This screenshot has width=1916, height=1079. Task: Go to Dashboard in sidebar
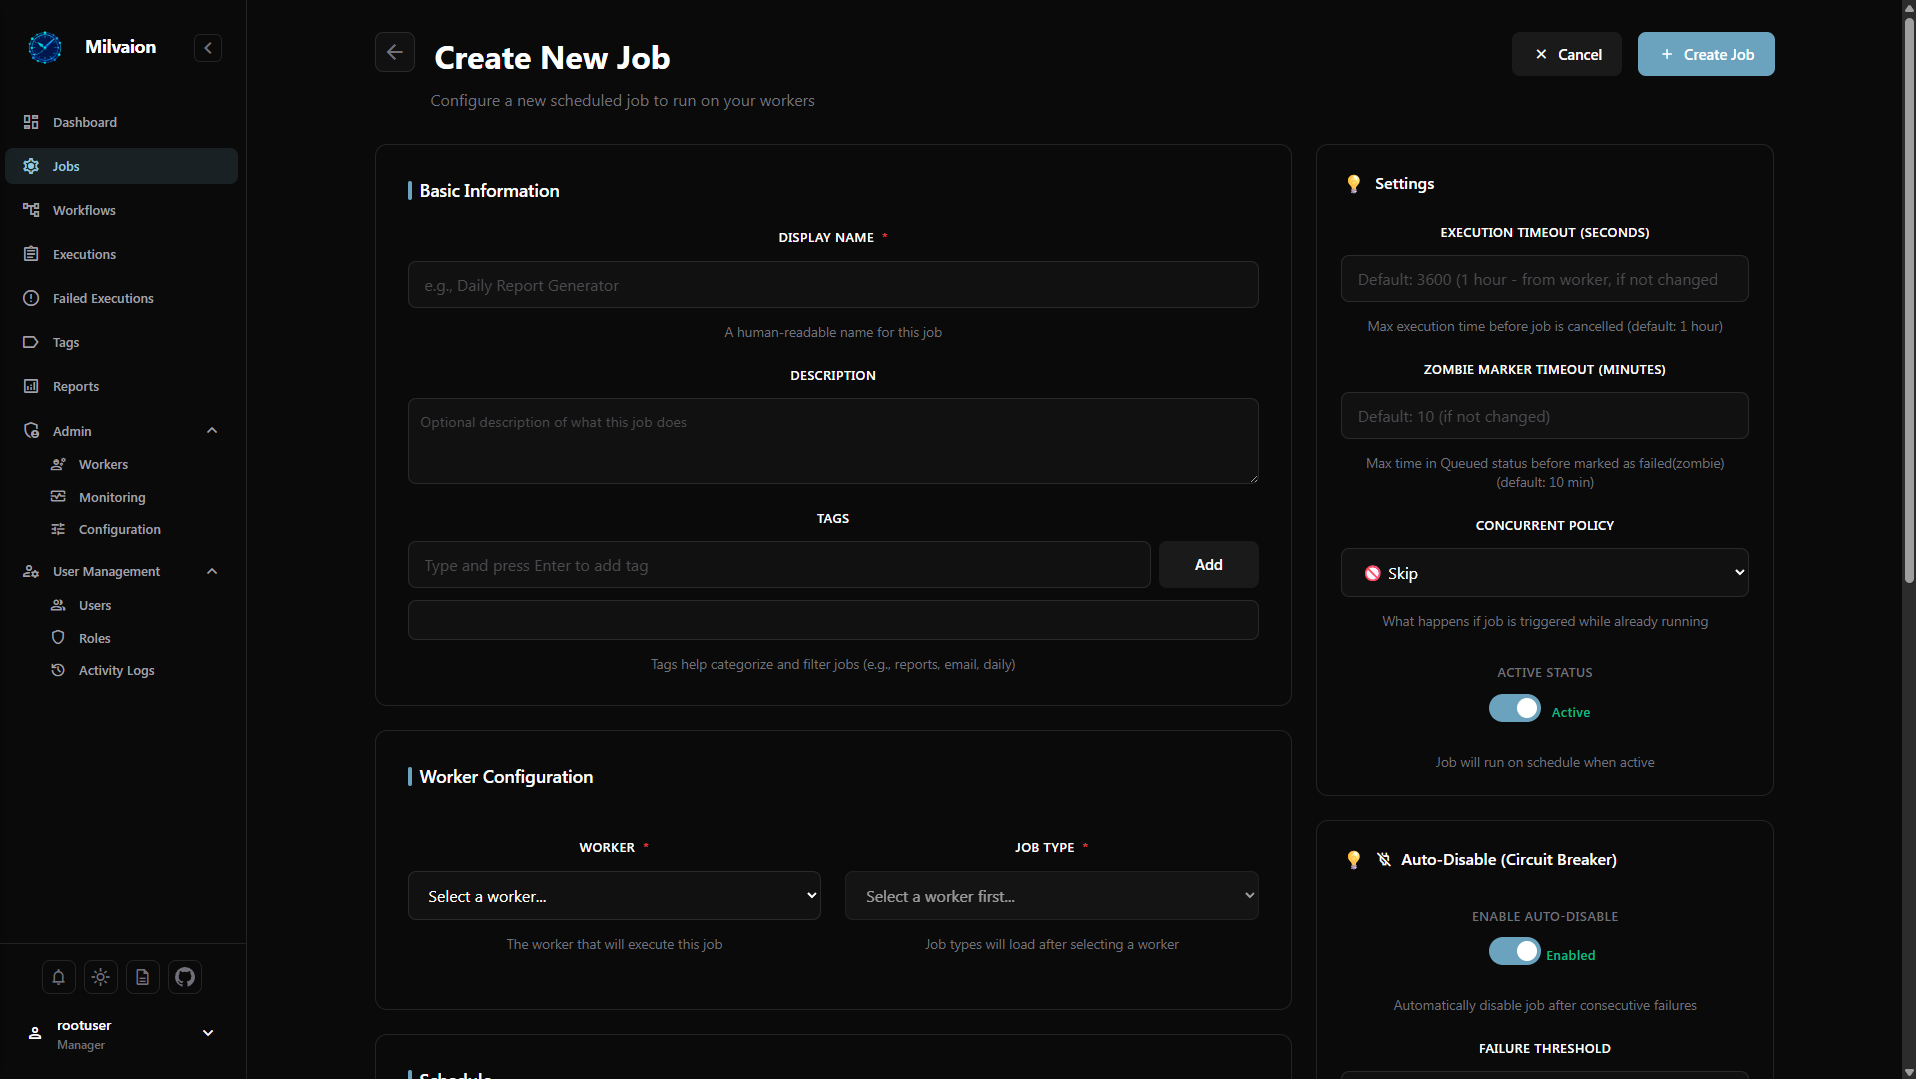(x=121, y=122)
